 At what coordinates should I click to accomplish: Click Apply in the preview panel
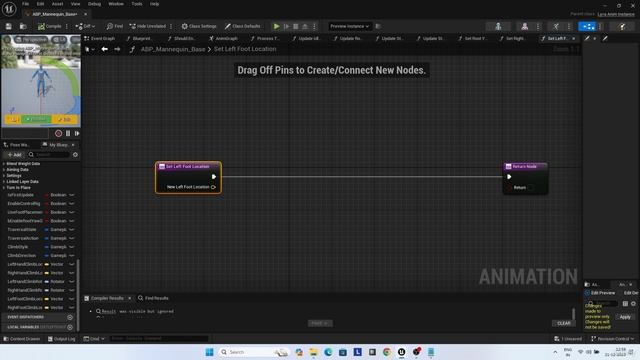[x=625, y=317]
